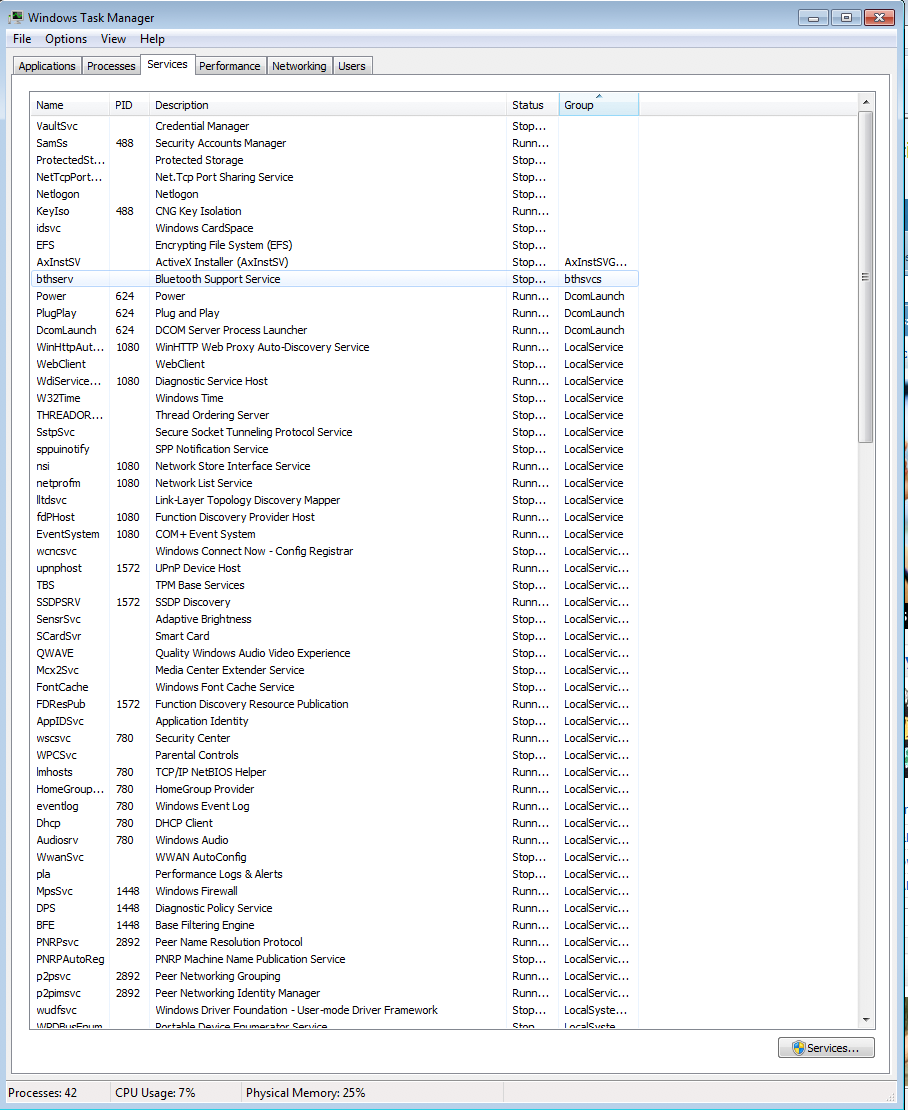Select the MpsSvc Windows Firewall row
Viewport: 908px width, 1110px height.
(335, 891)
